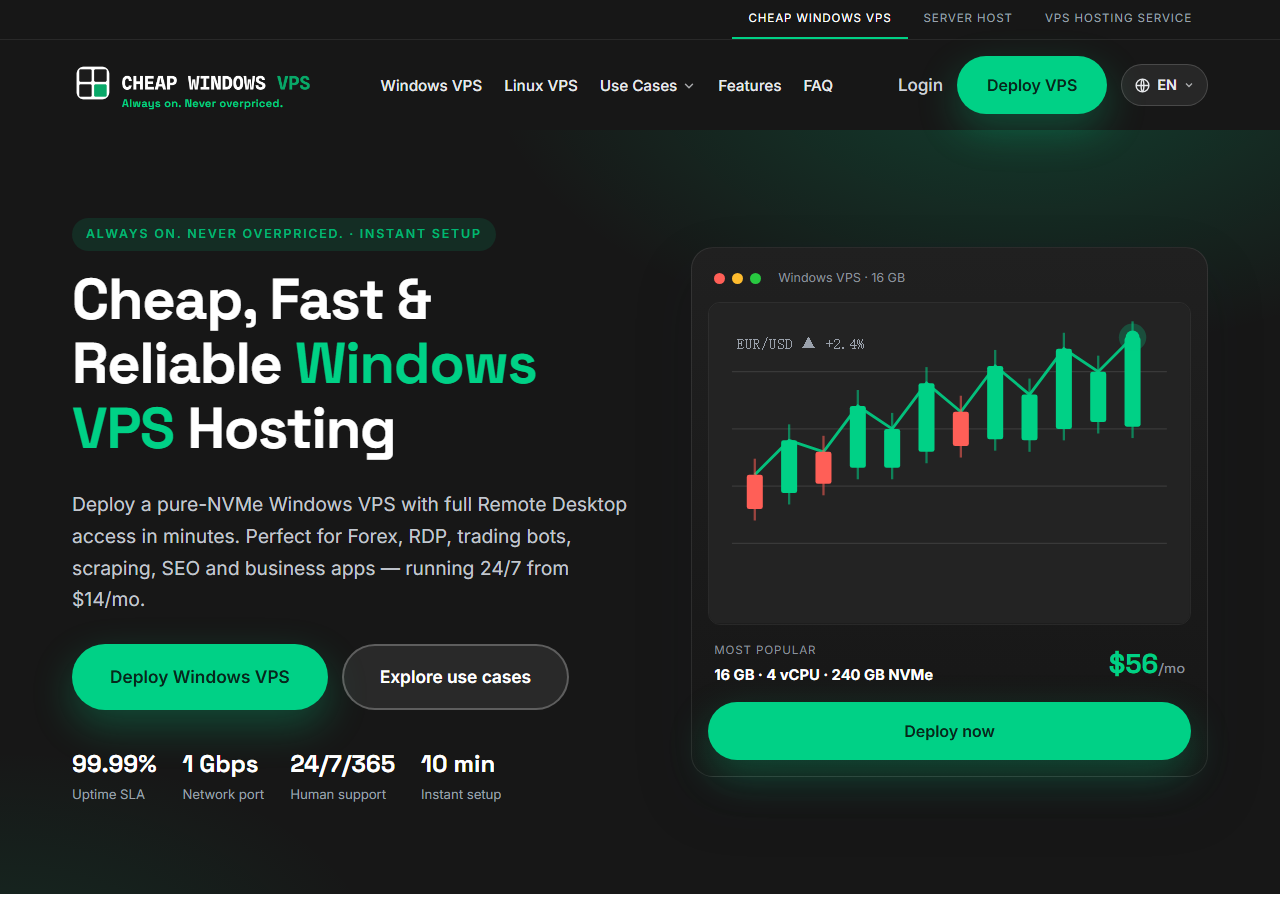Click the '1 Gbps' network stat
Screen dimensions: 1280x900
coord(221,764)
